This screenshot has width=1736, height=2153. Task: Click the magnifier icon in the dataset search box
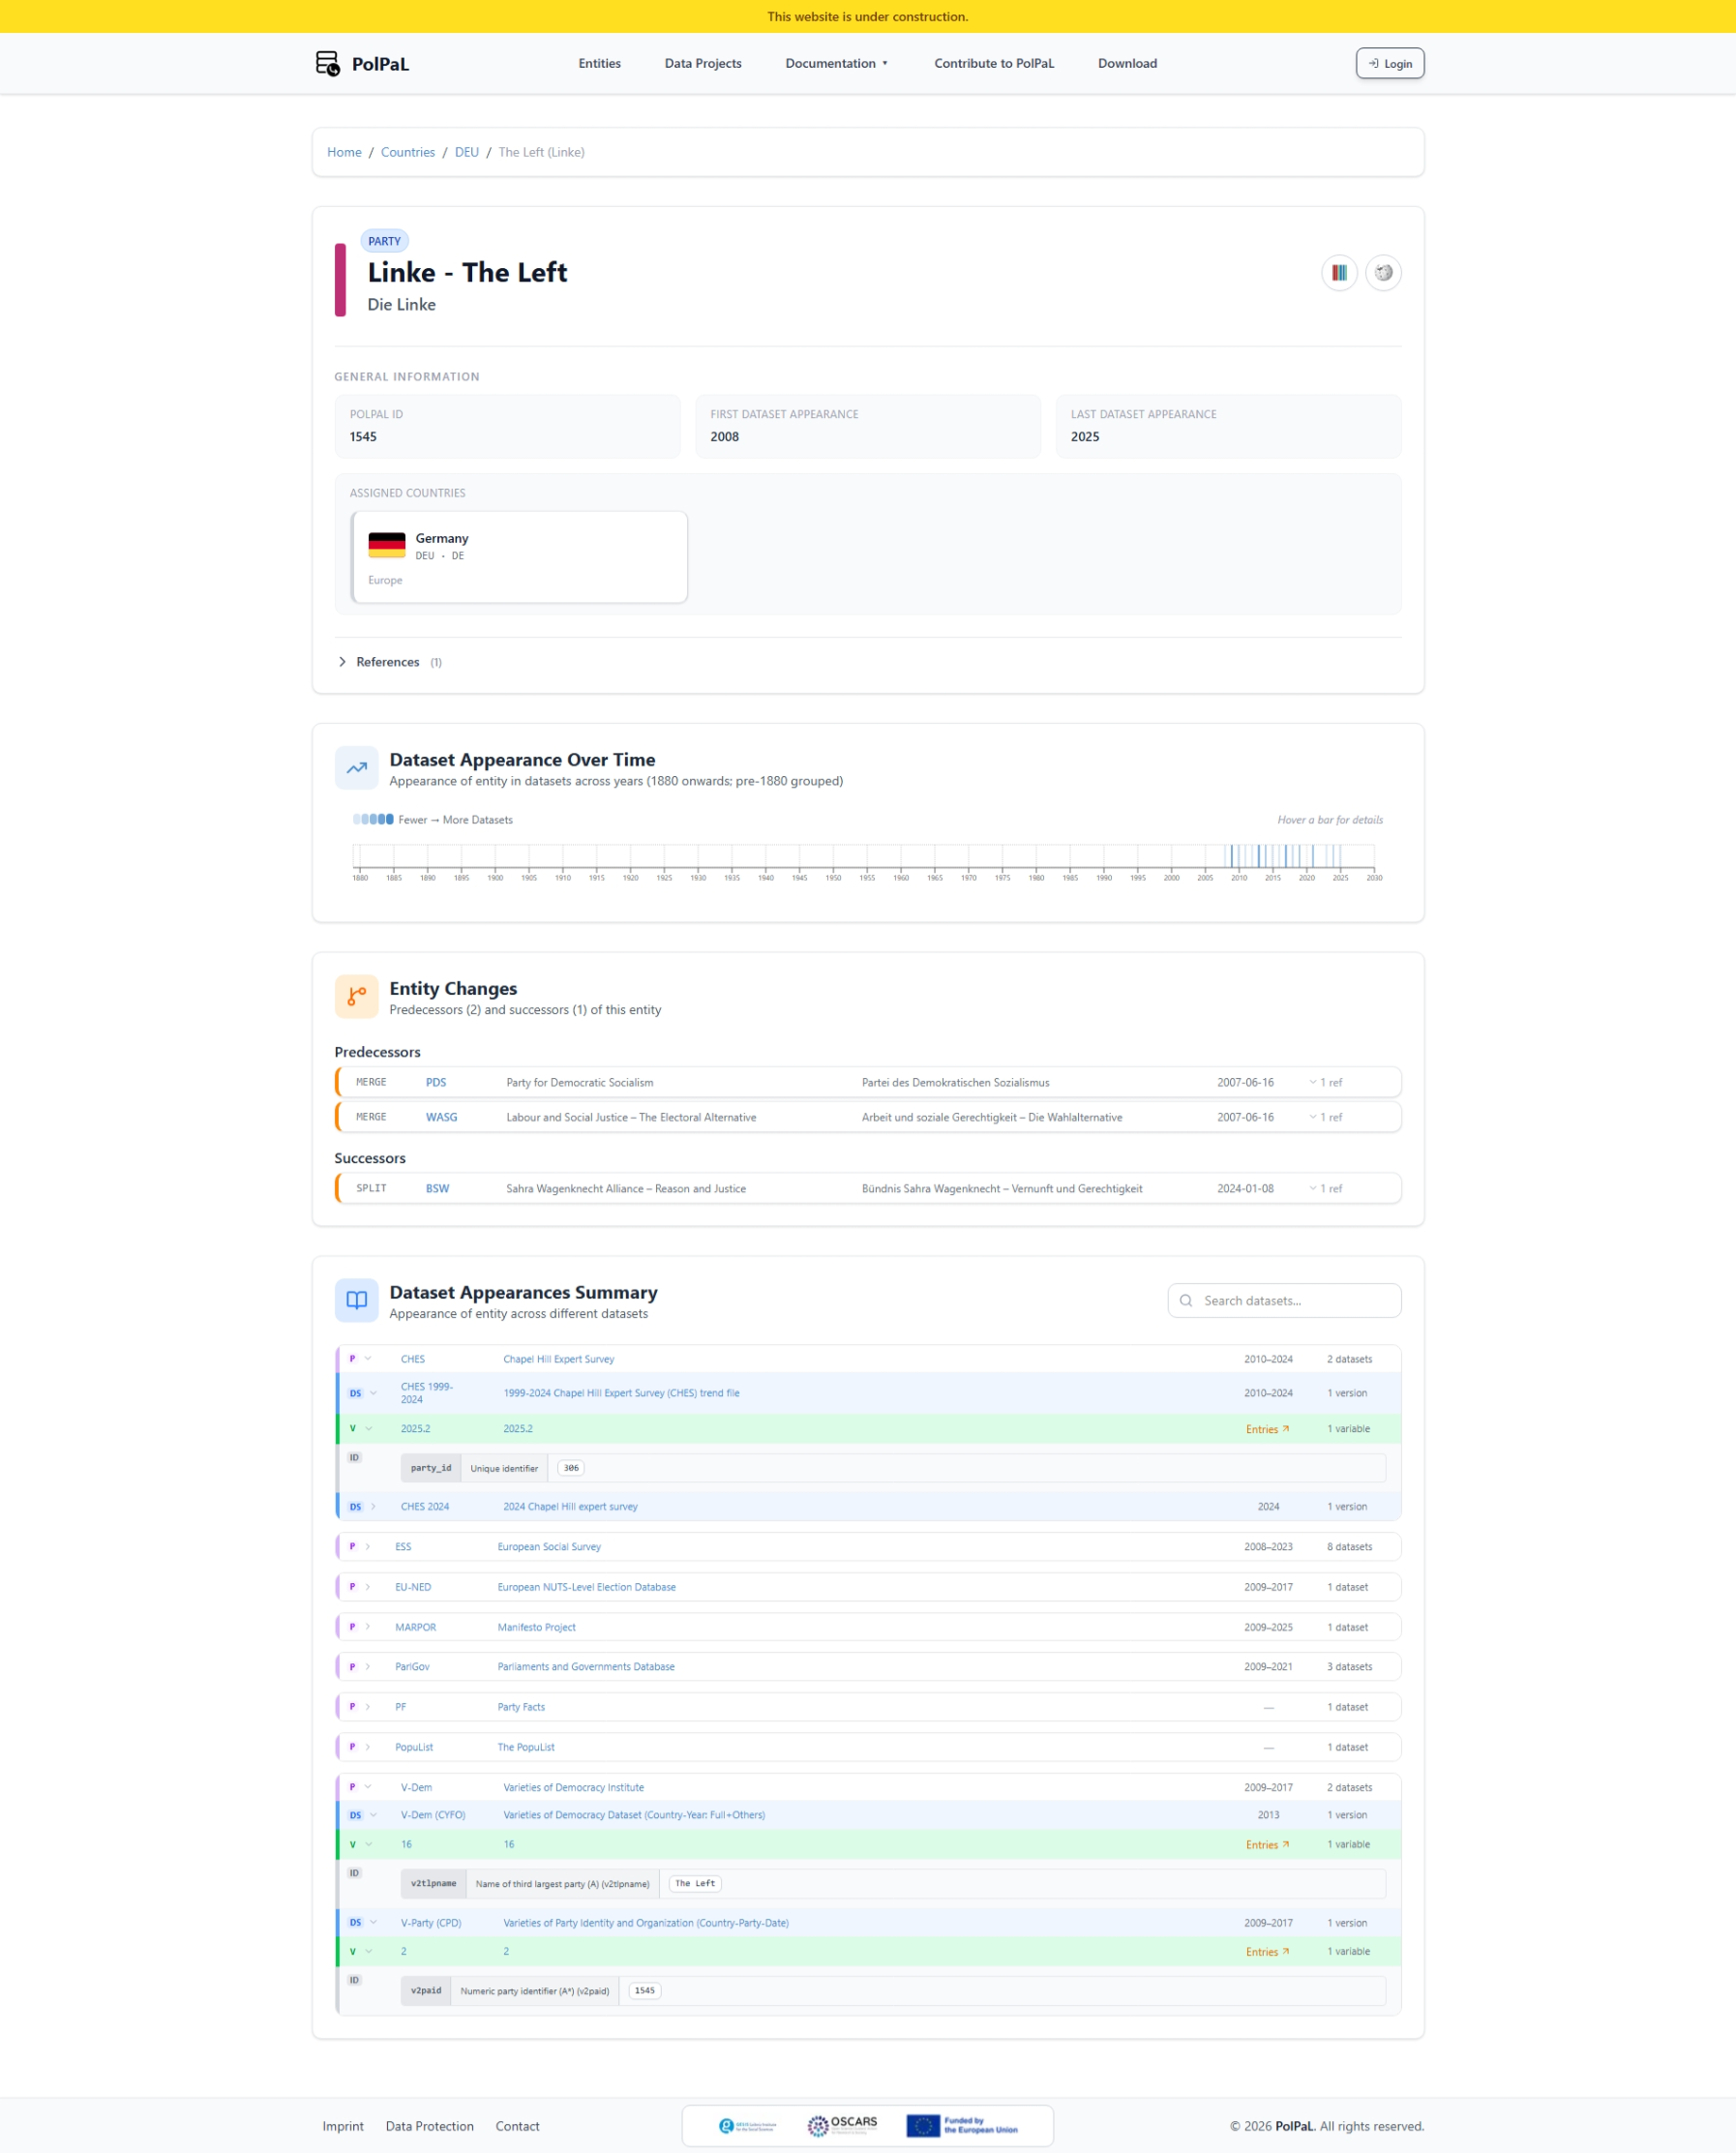tap(1186, 1301)
